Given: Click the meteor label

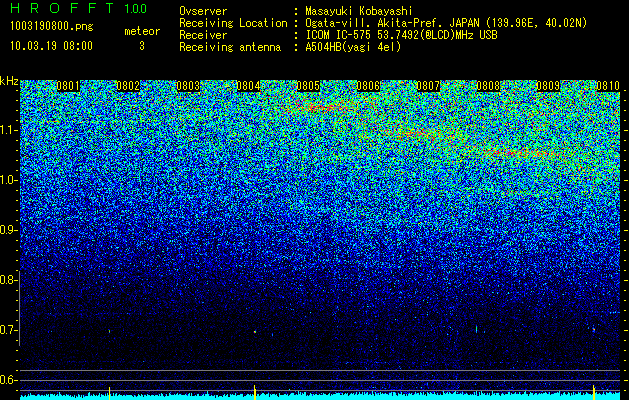Looking at the screenshot, I should pyautogui.click(x=142, y=31).
